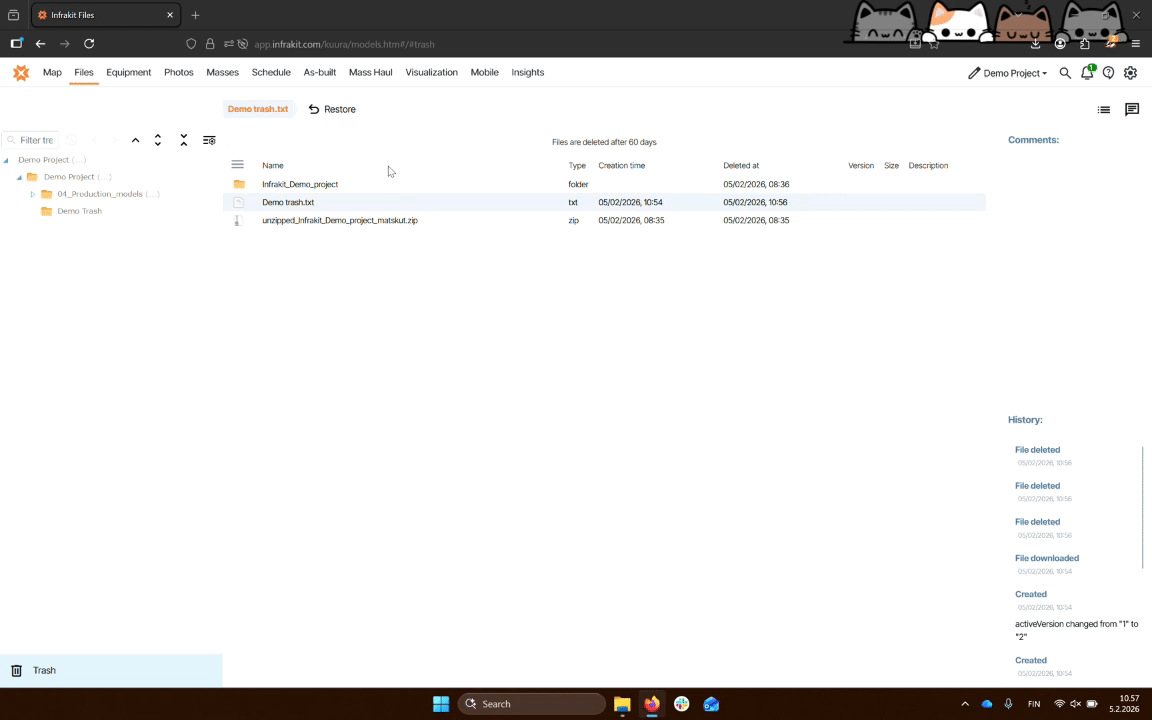
Task: Collapse all tree folders icon
Action: 184,141
